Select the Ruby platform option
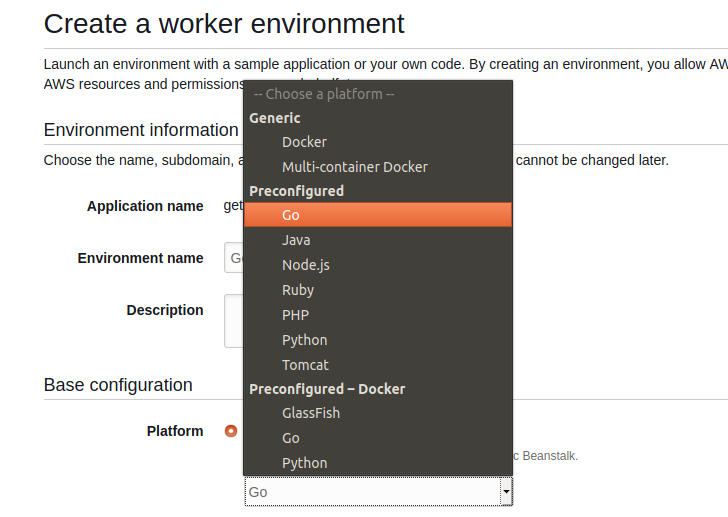 click(x=298, y=290)
